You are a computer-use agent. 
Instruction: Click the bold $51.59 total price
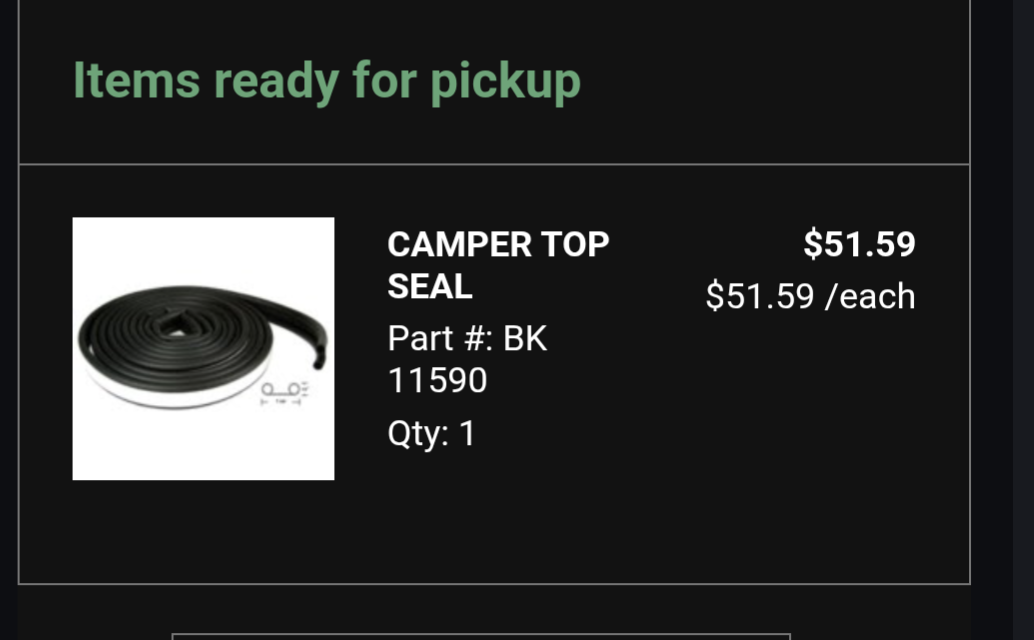pyautogui.click(x=859, y=244)
